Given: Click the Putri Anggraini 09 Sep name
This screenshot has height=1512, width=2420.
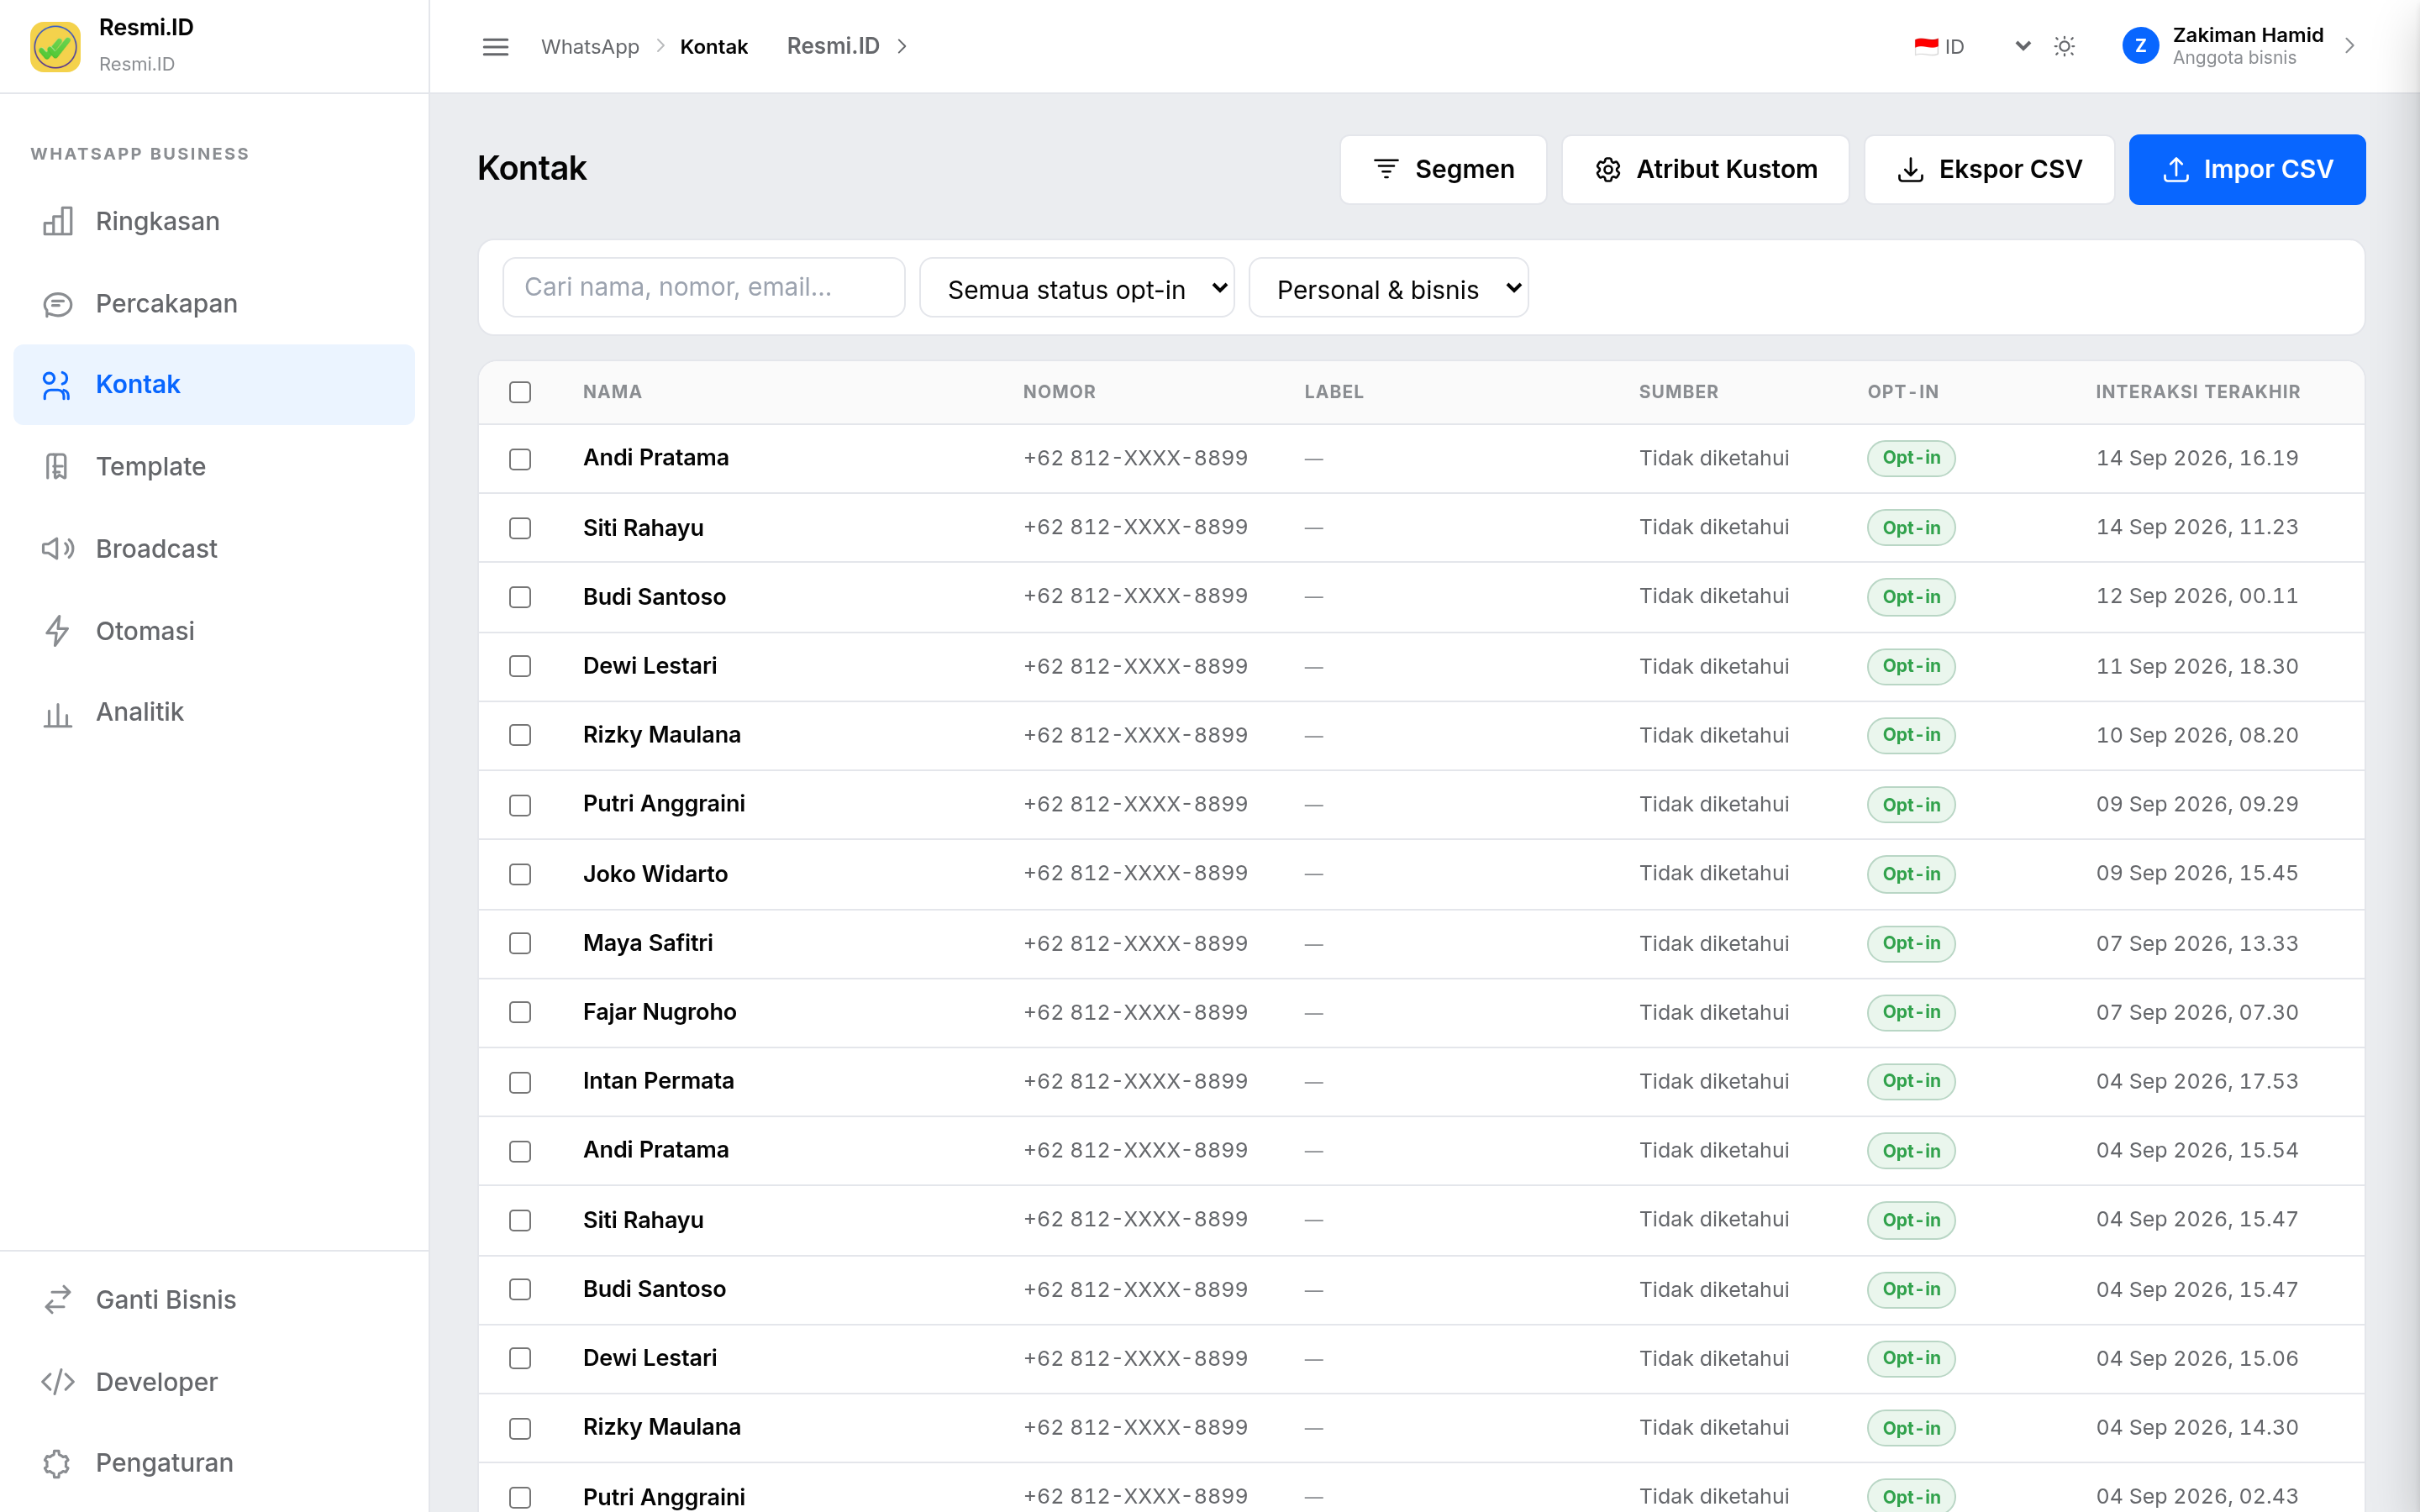Looking at the screenshot, I should coord(664,804).
